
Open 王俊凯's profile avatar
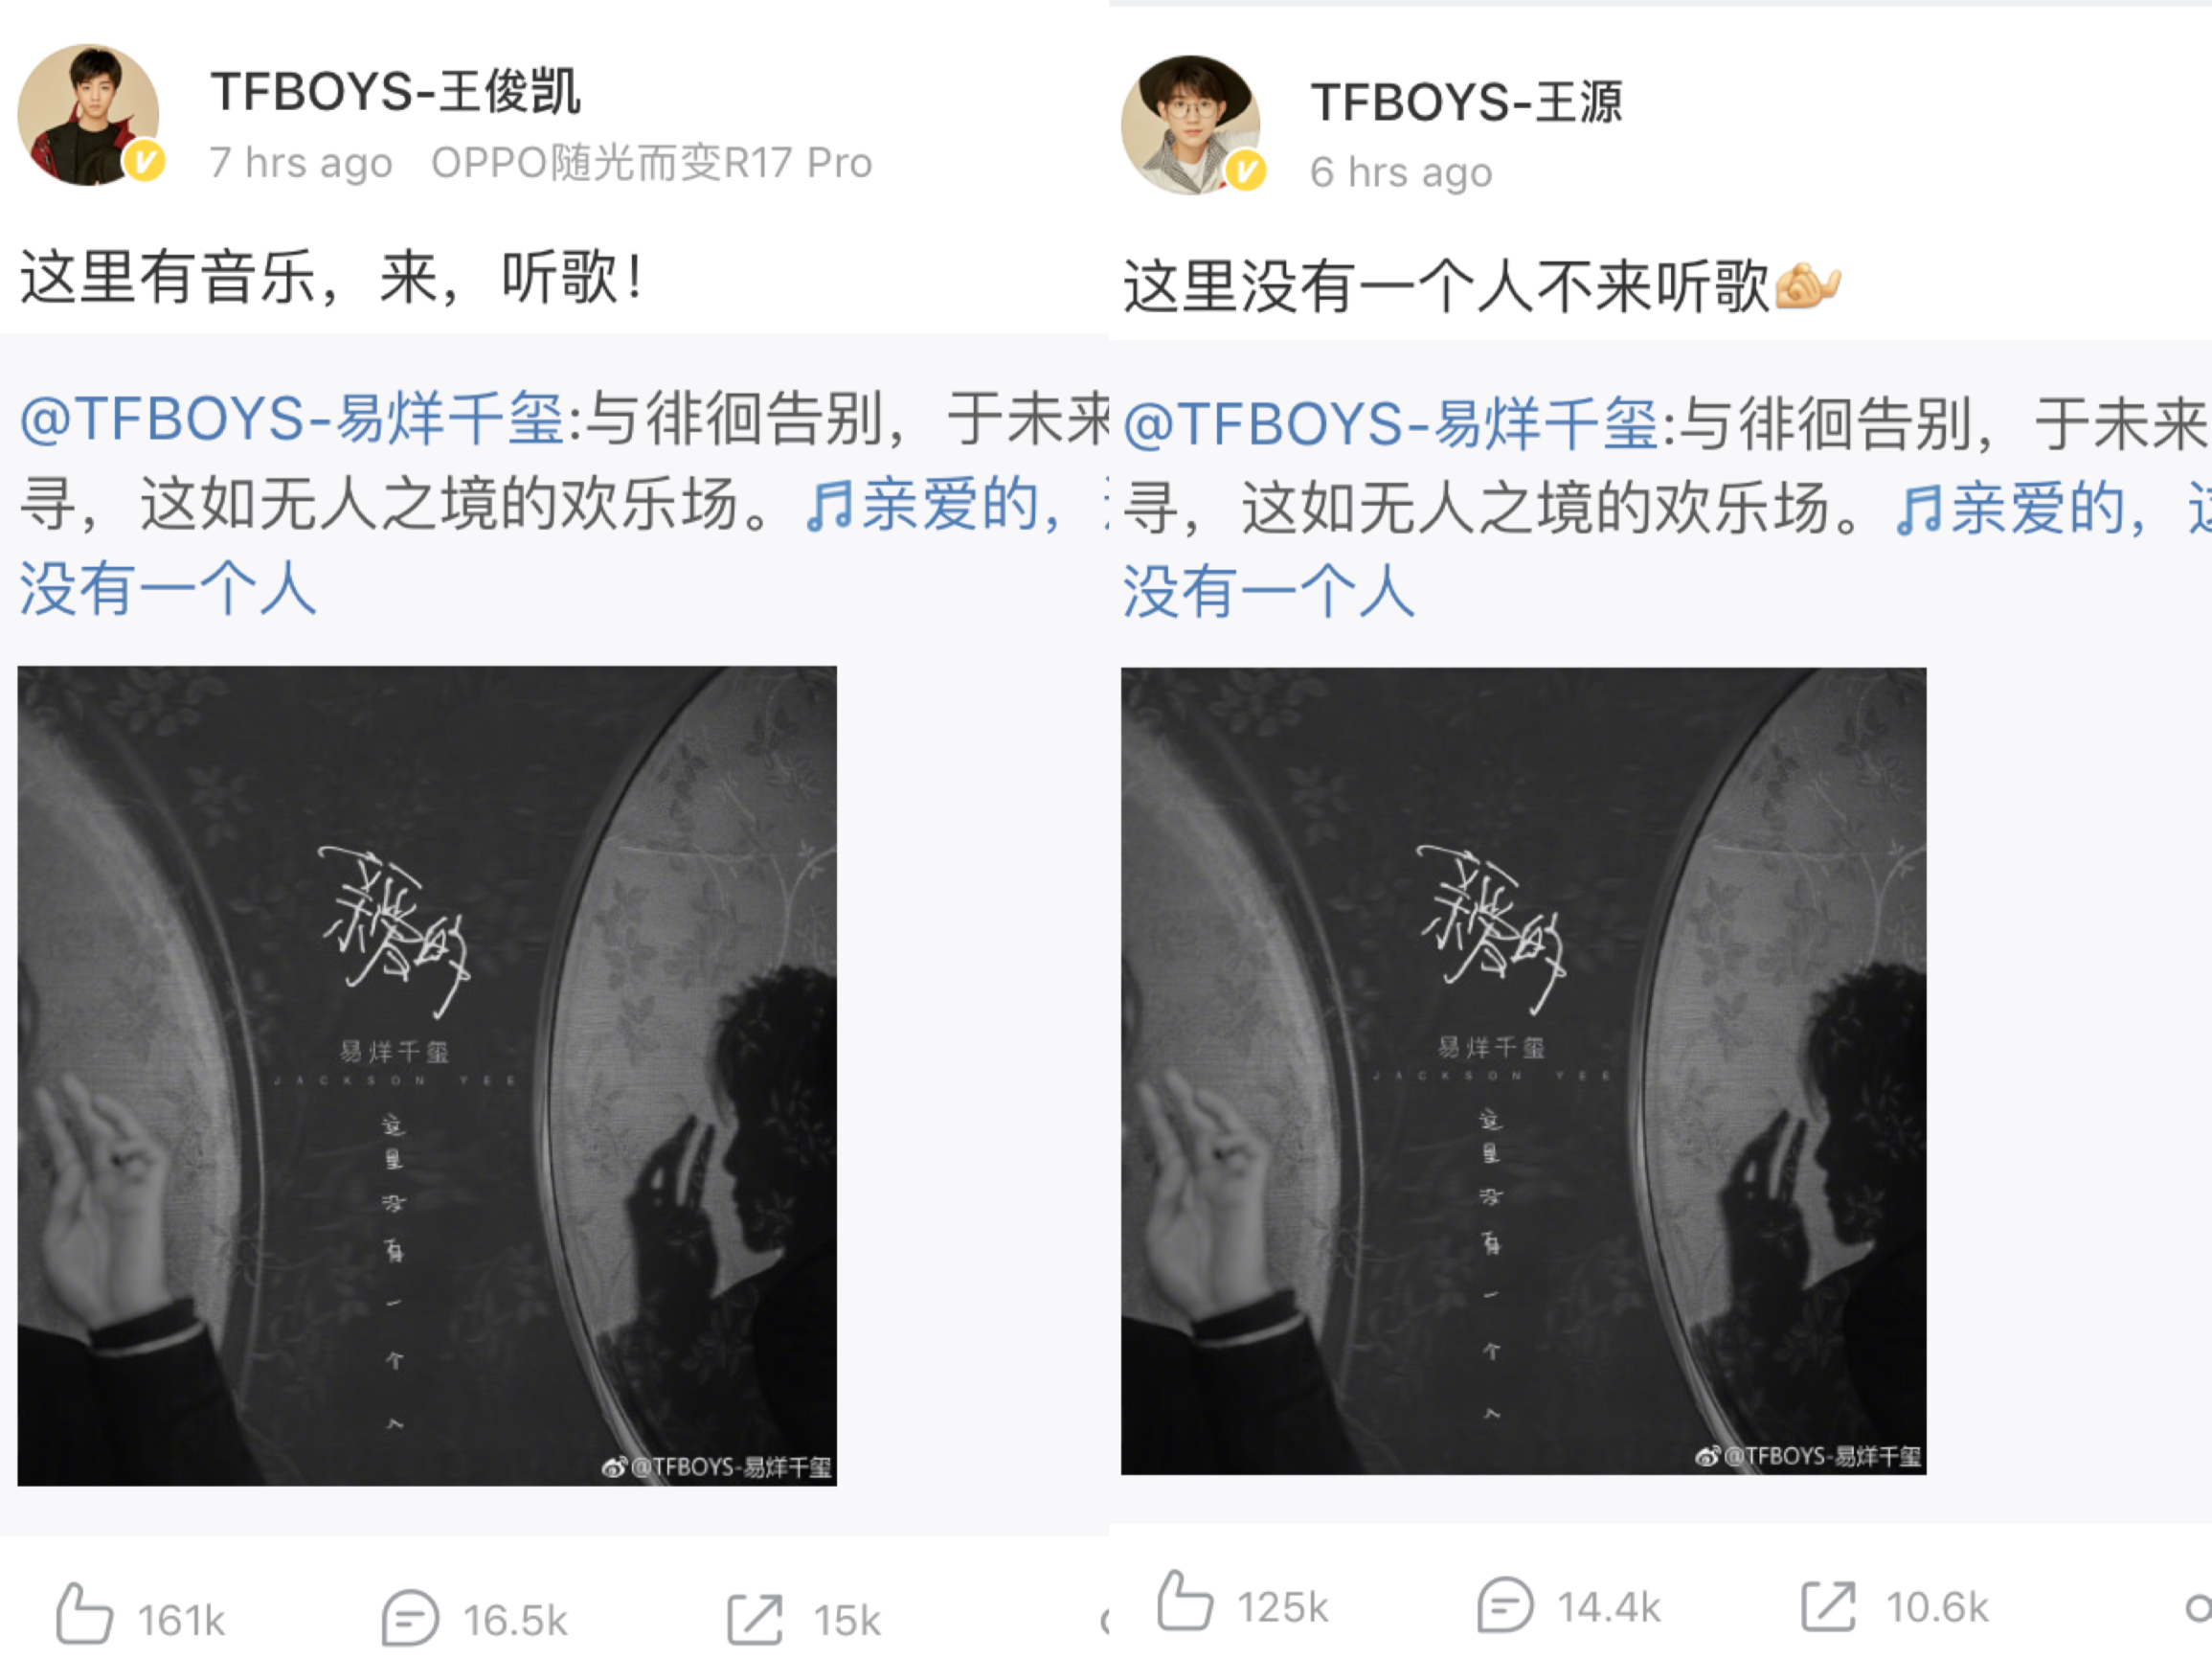click(88, 114)
